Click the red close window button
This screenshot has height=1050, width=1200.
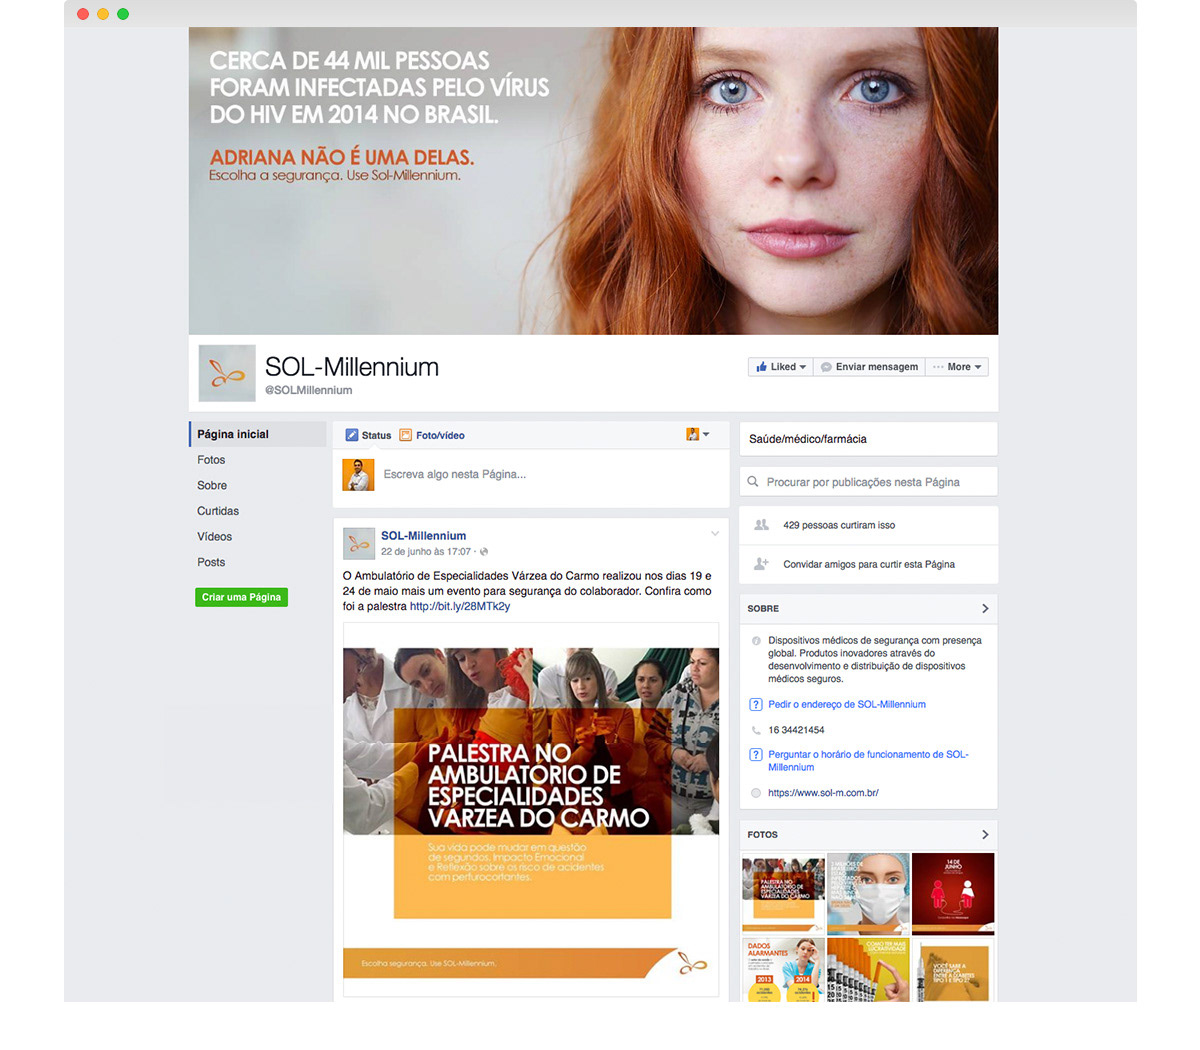pos(83,14)
